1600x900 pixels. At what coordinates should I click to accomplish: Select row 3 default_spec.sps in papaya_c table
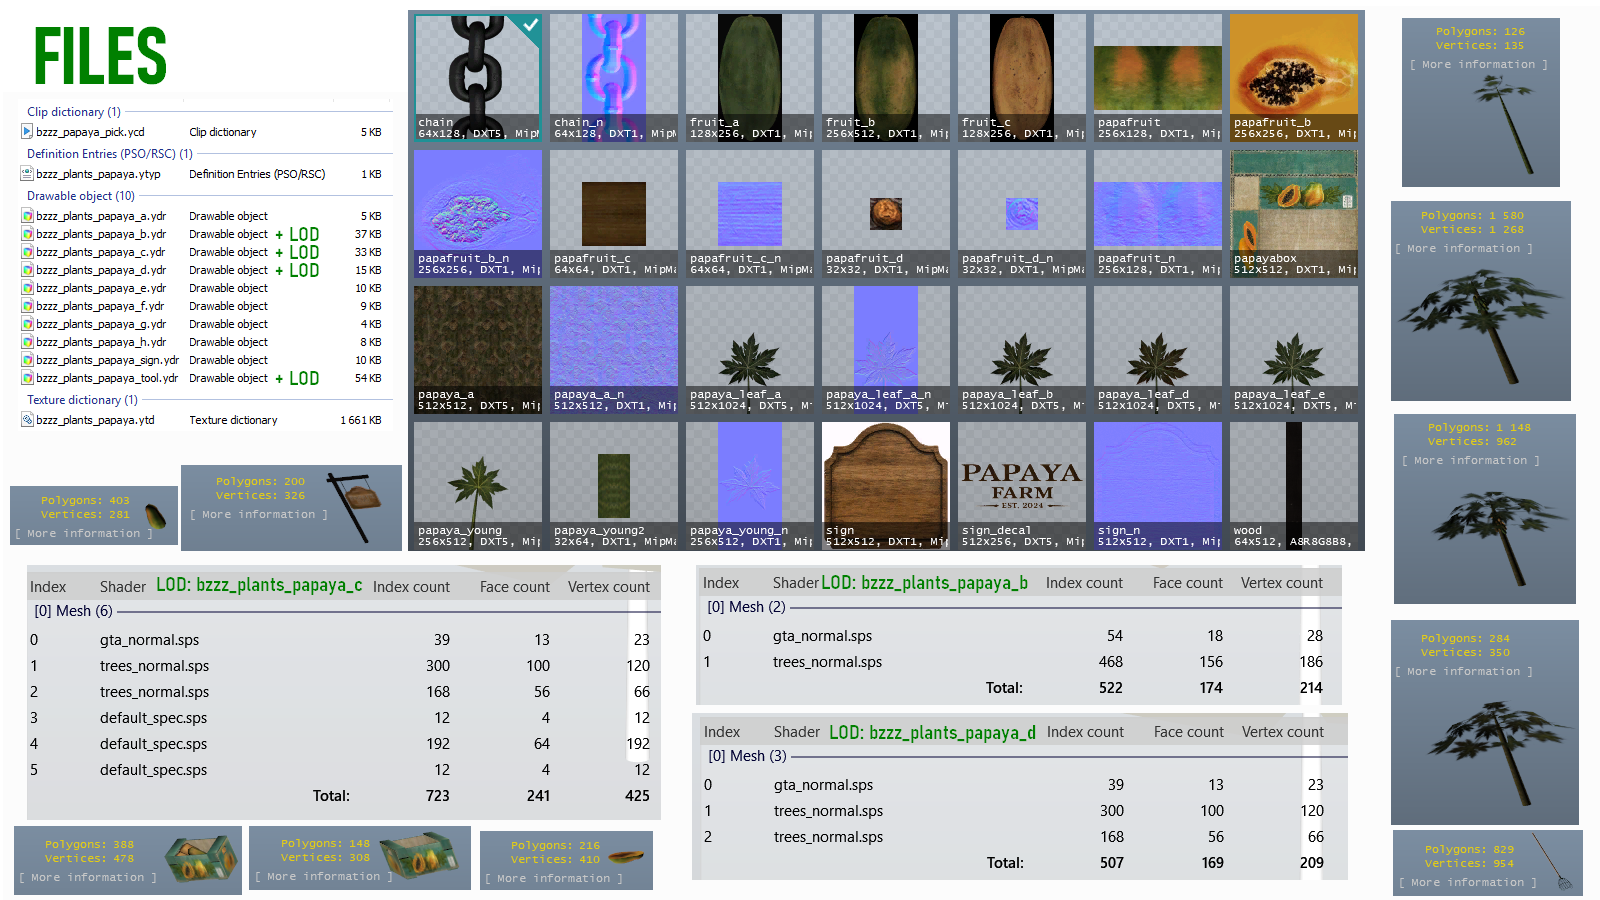(x=340, y=717)
